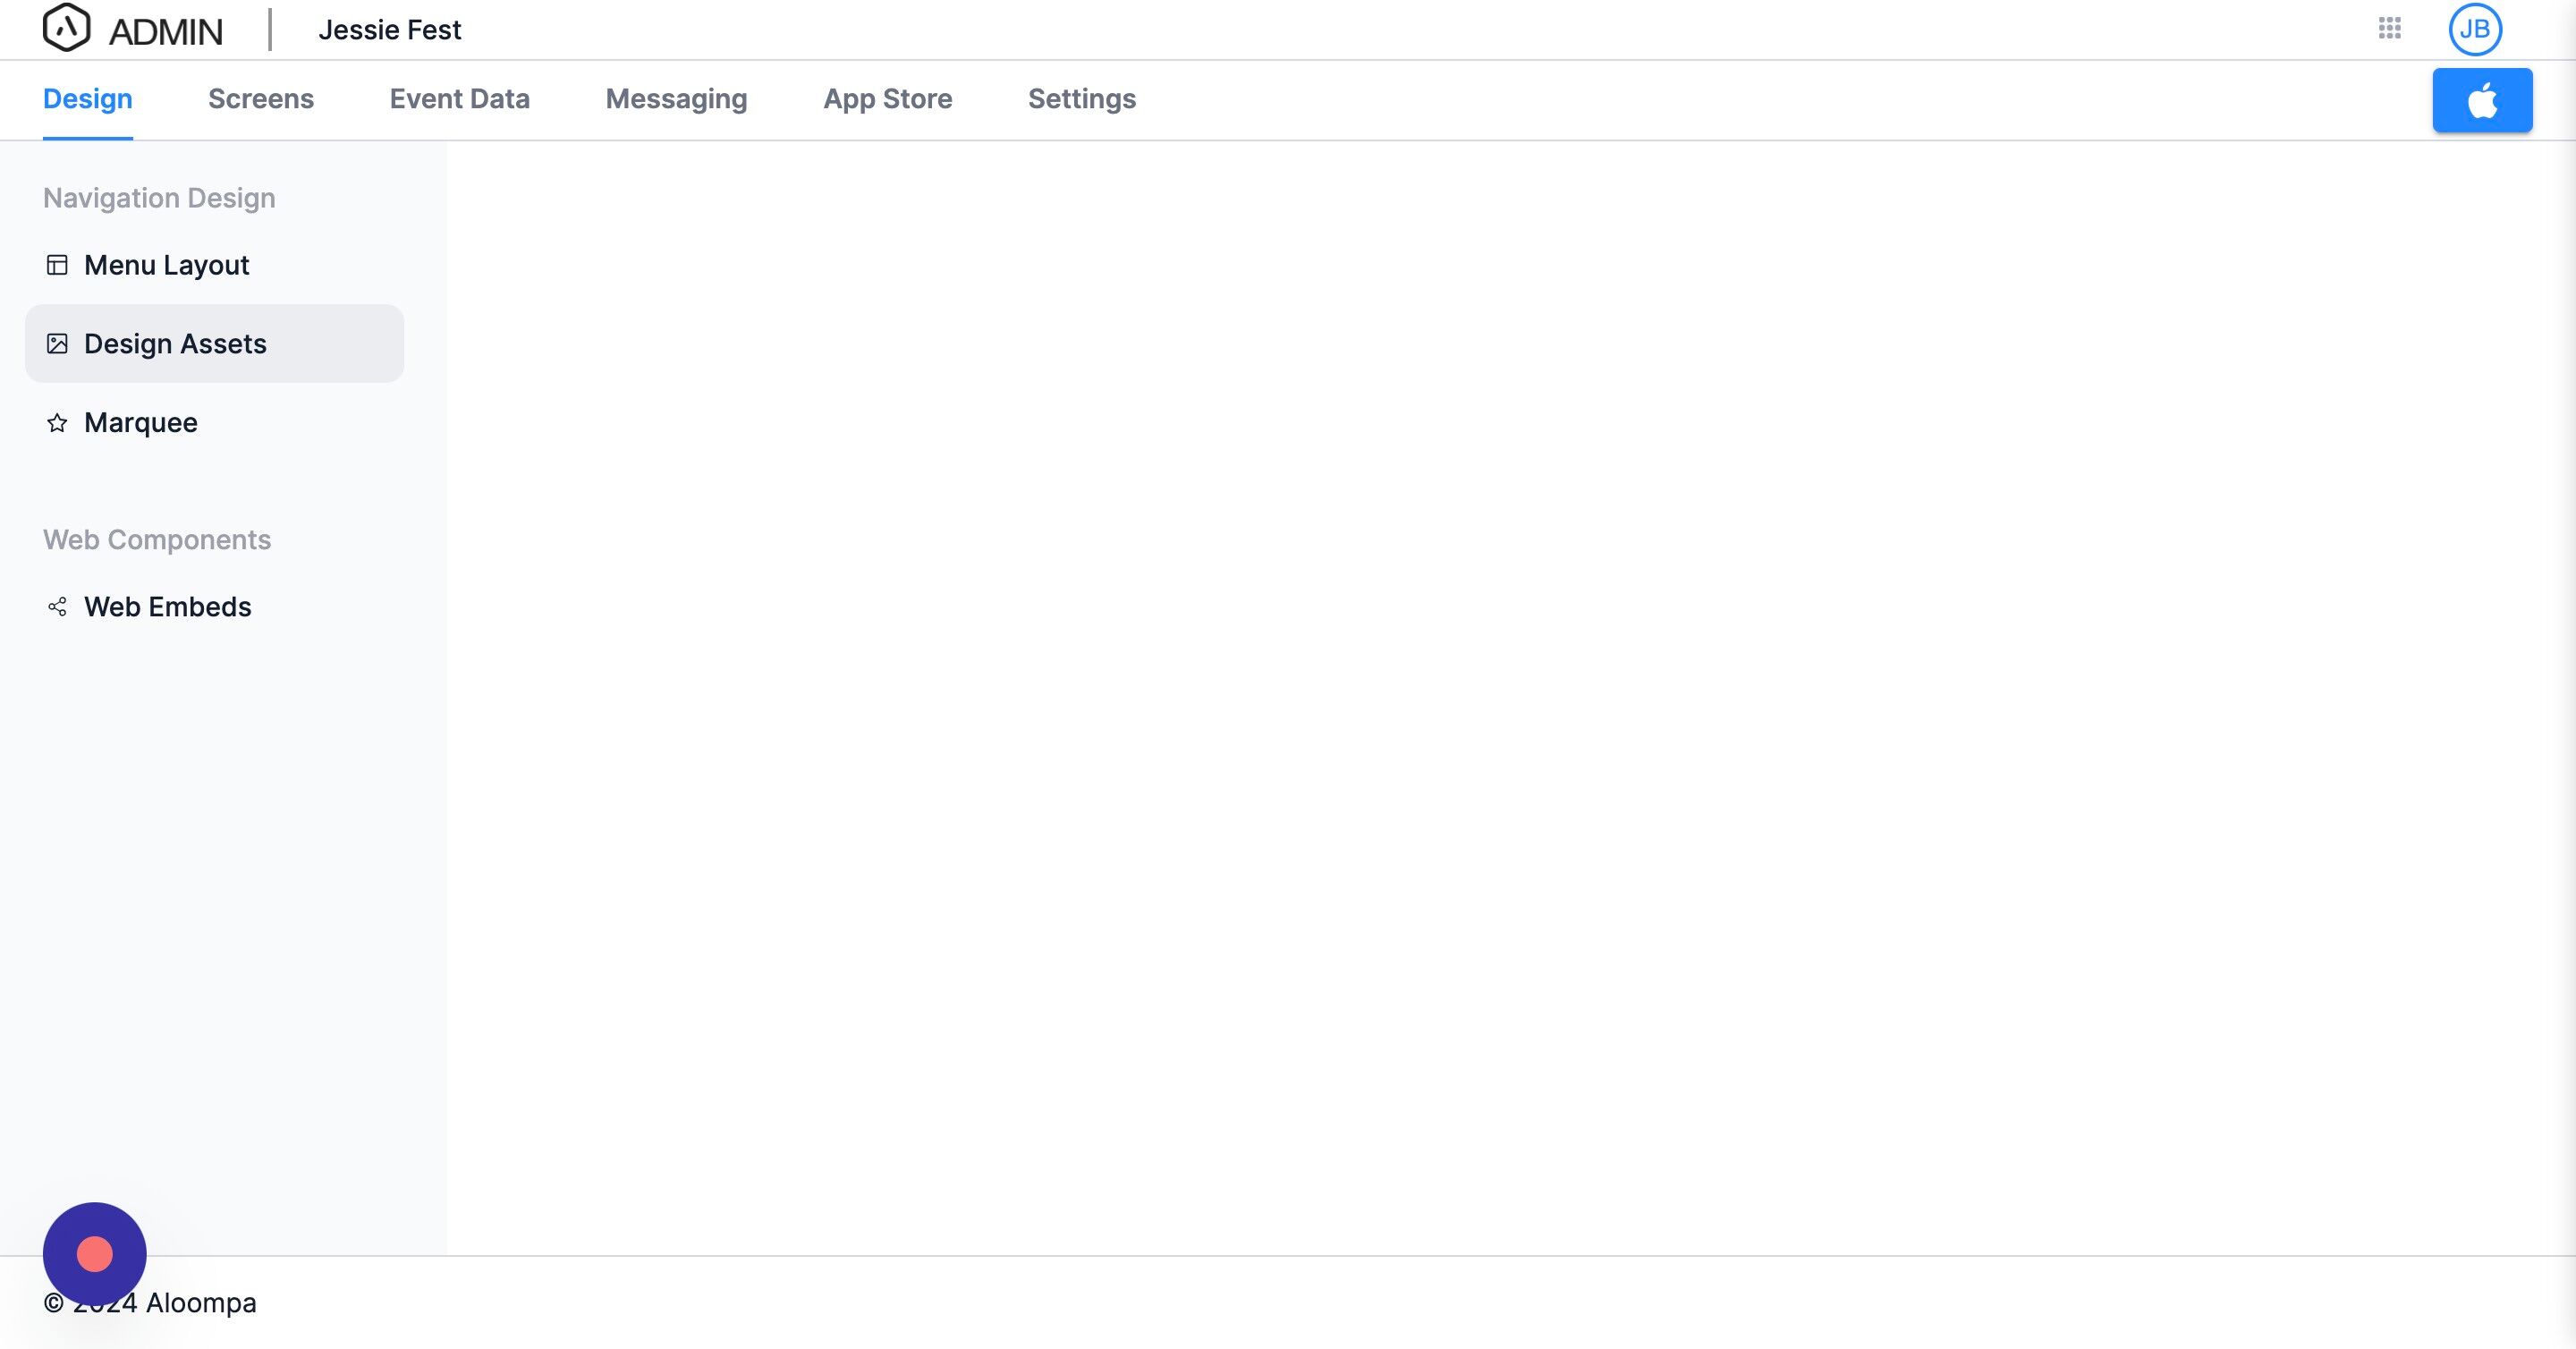
Task: Click the Aloompa hexagon logo icon
Action: [66, 28]
